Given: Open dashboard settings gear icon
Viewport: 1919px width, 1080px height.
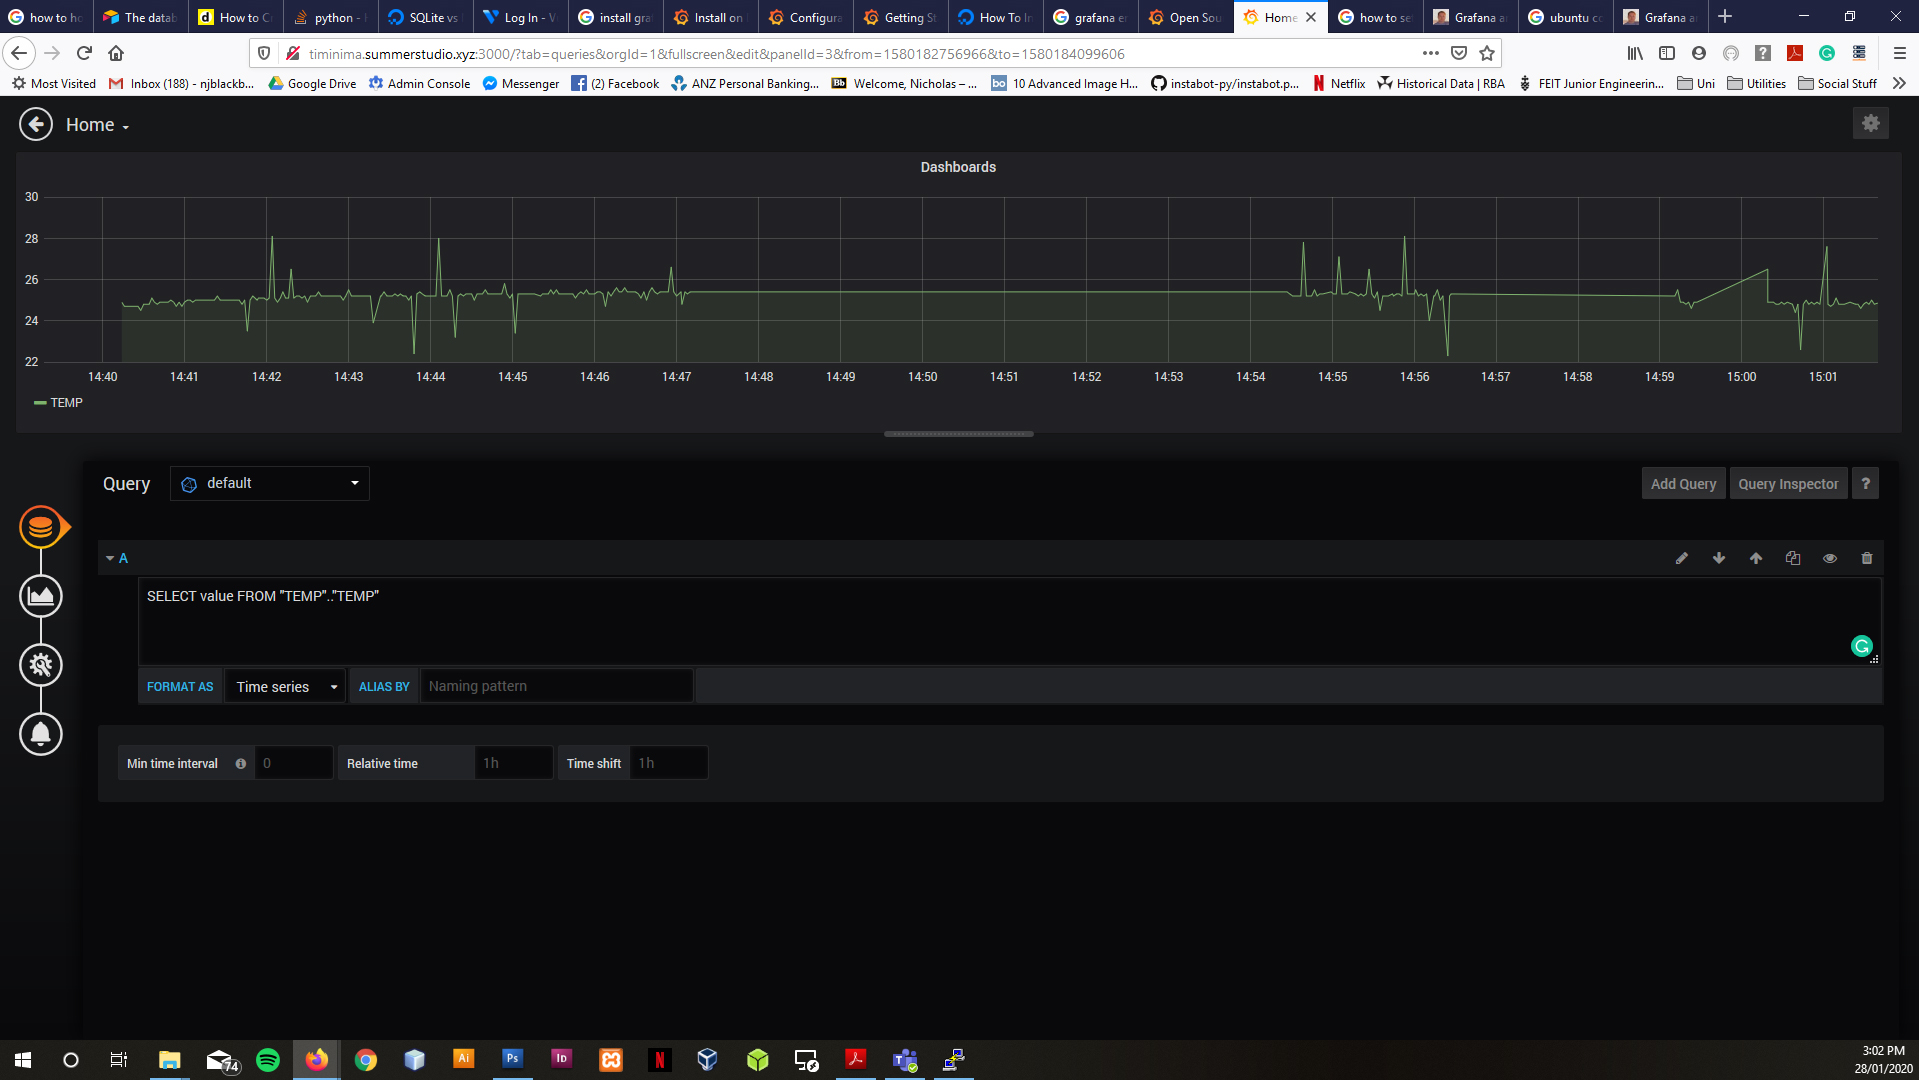Looking at the screenshot, I should 1870,124.
